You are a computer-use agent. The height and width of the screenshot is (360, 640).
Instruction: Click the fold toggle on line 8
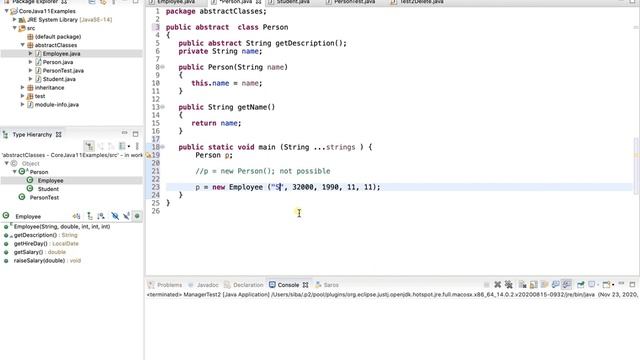click(x=162, y=67)
